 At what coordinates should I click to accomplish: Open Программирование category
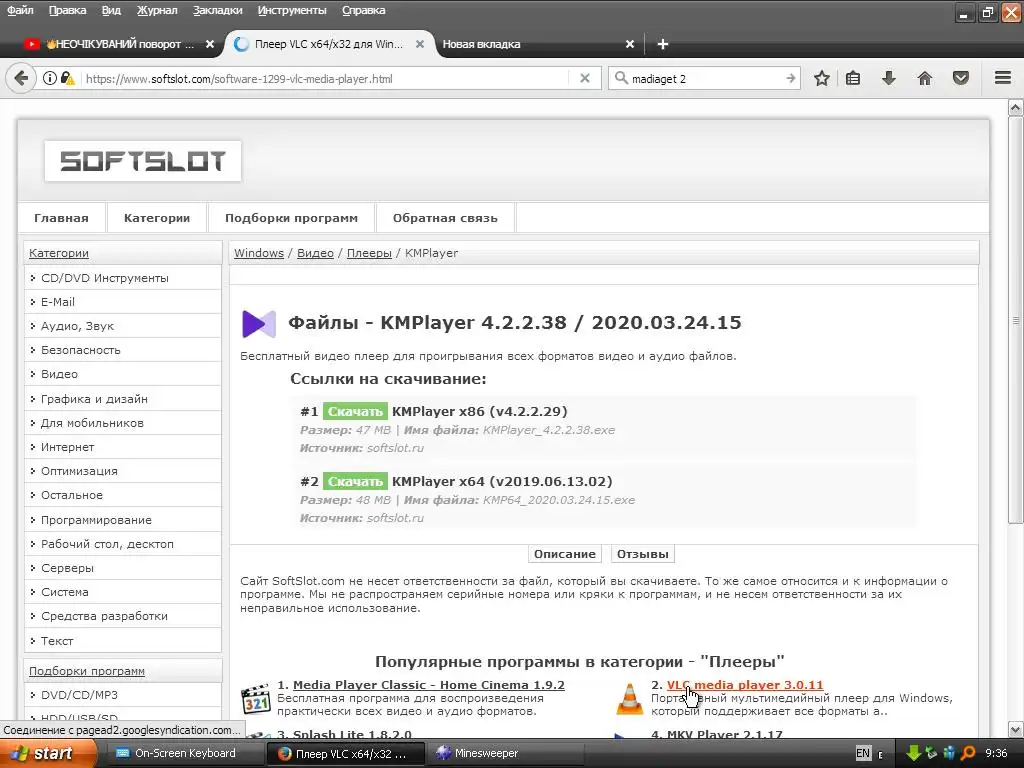click(x=123, y=520)
